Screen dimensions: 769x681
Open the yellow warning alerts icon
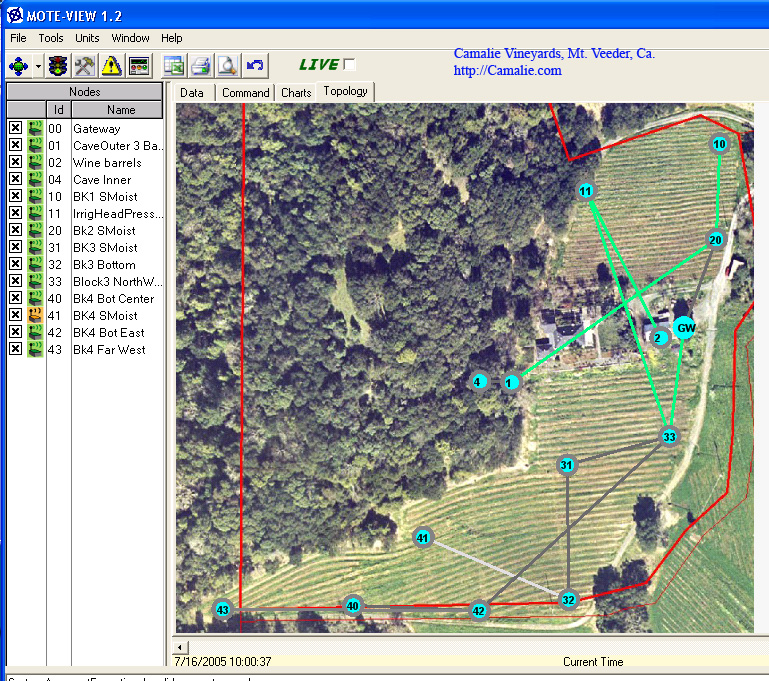pos(110,66)
